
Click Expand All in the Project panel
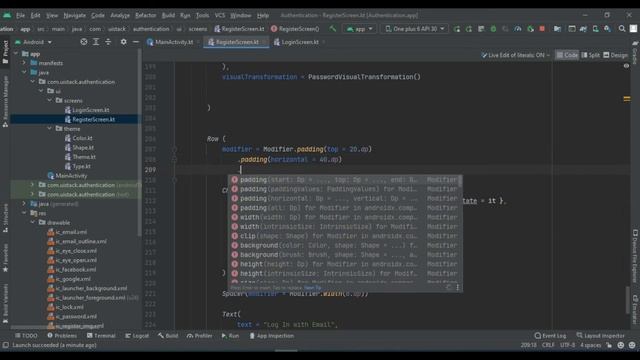tap(96, 42)
